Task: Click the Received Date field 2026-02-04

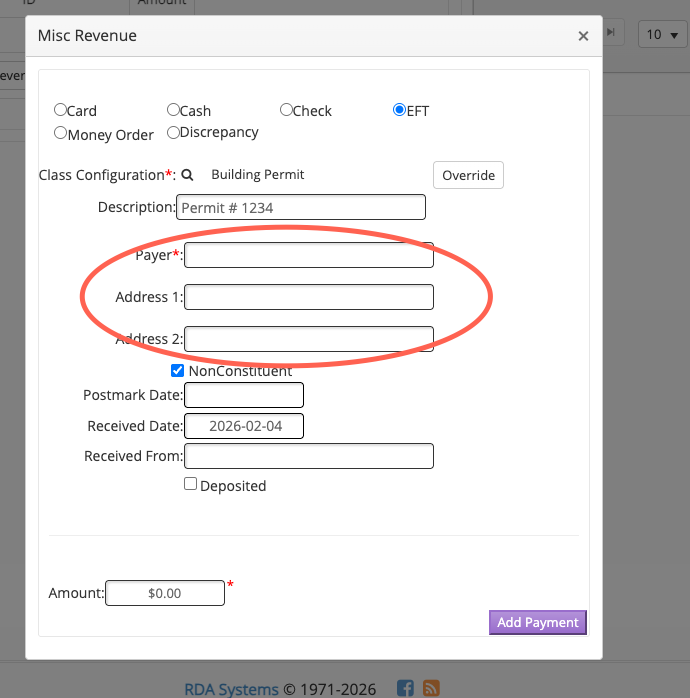Action: pos(244,426)
